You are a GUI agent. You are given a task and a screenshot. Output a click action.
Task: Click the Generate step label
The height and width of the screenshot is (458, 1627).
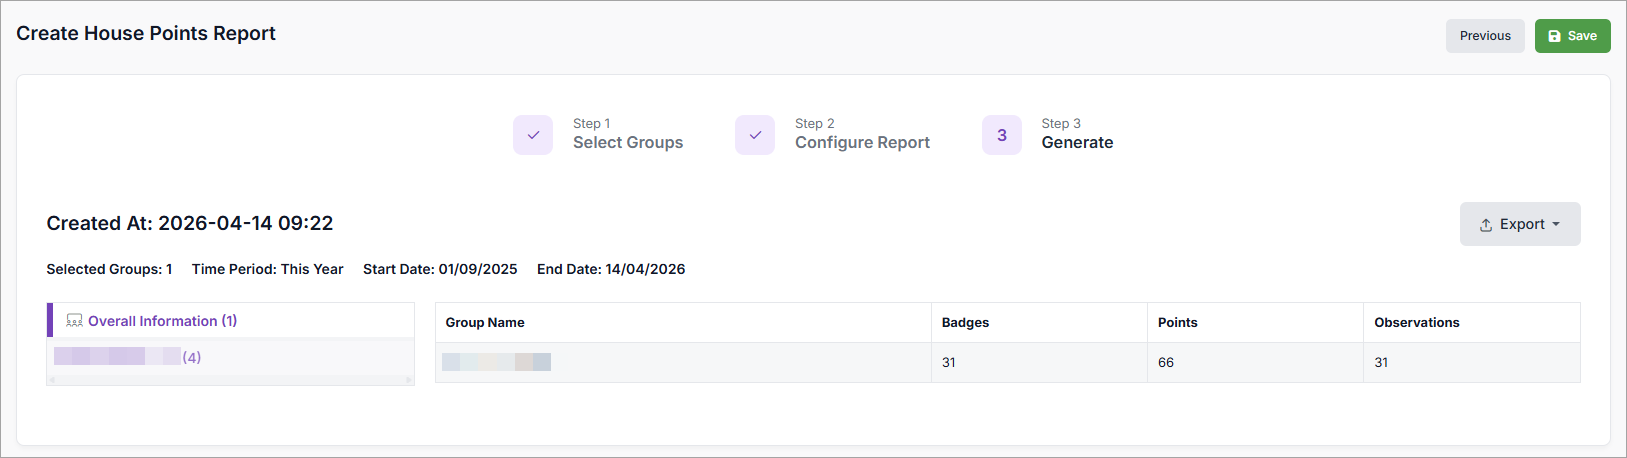(x=1077, y=142)
